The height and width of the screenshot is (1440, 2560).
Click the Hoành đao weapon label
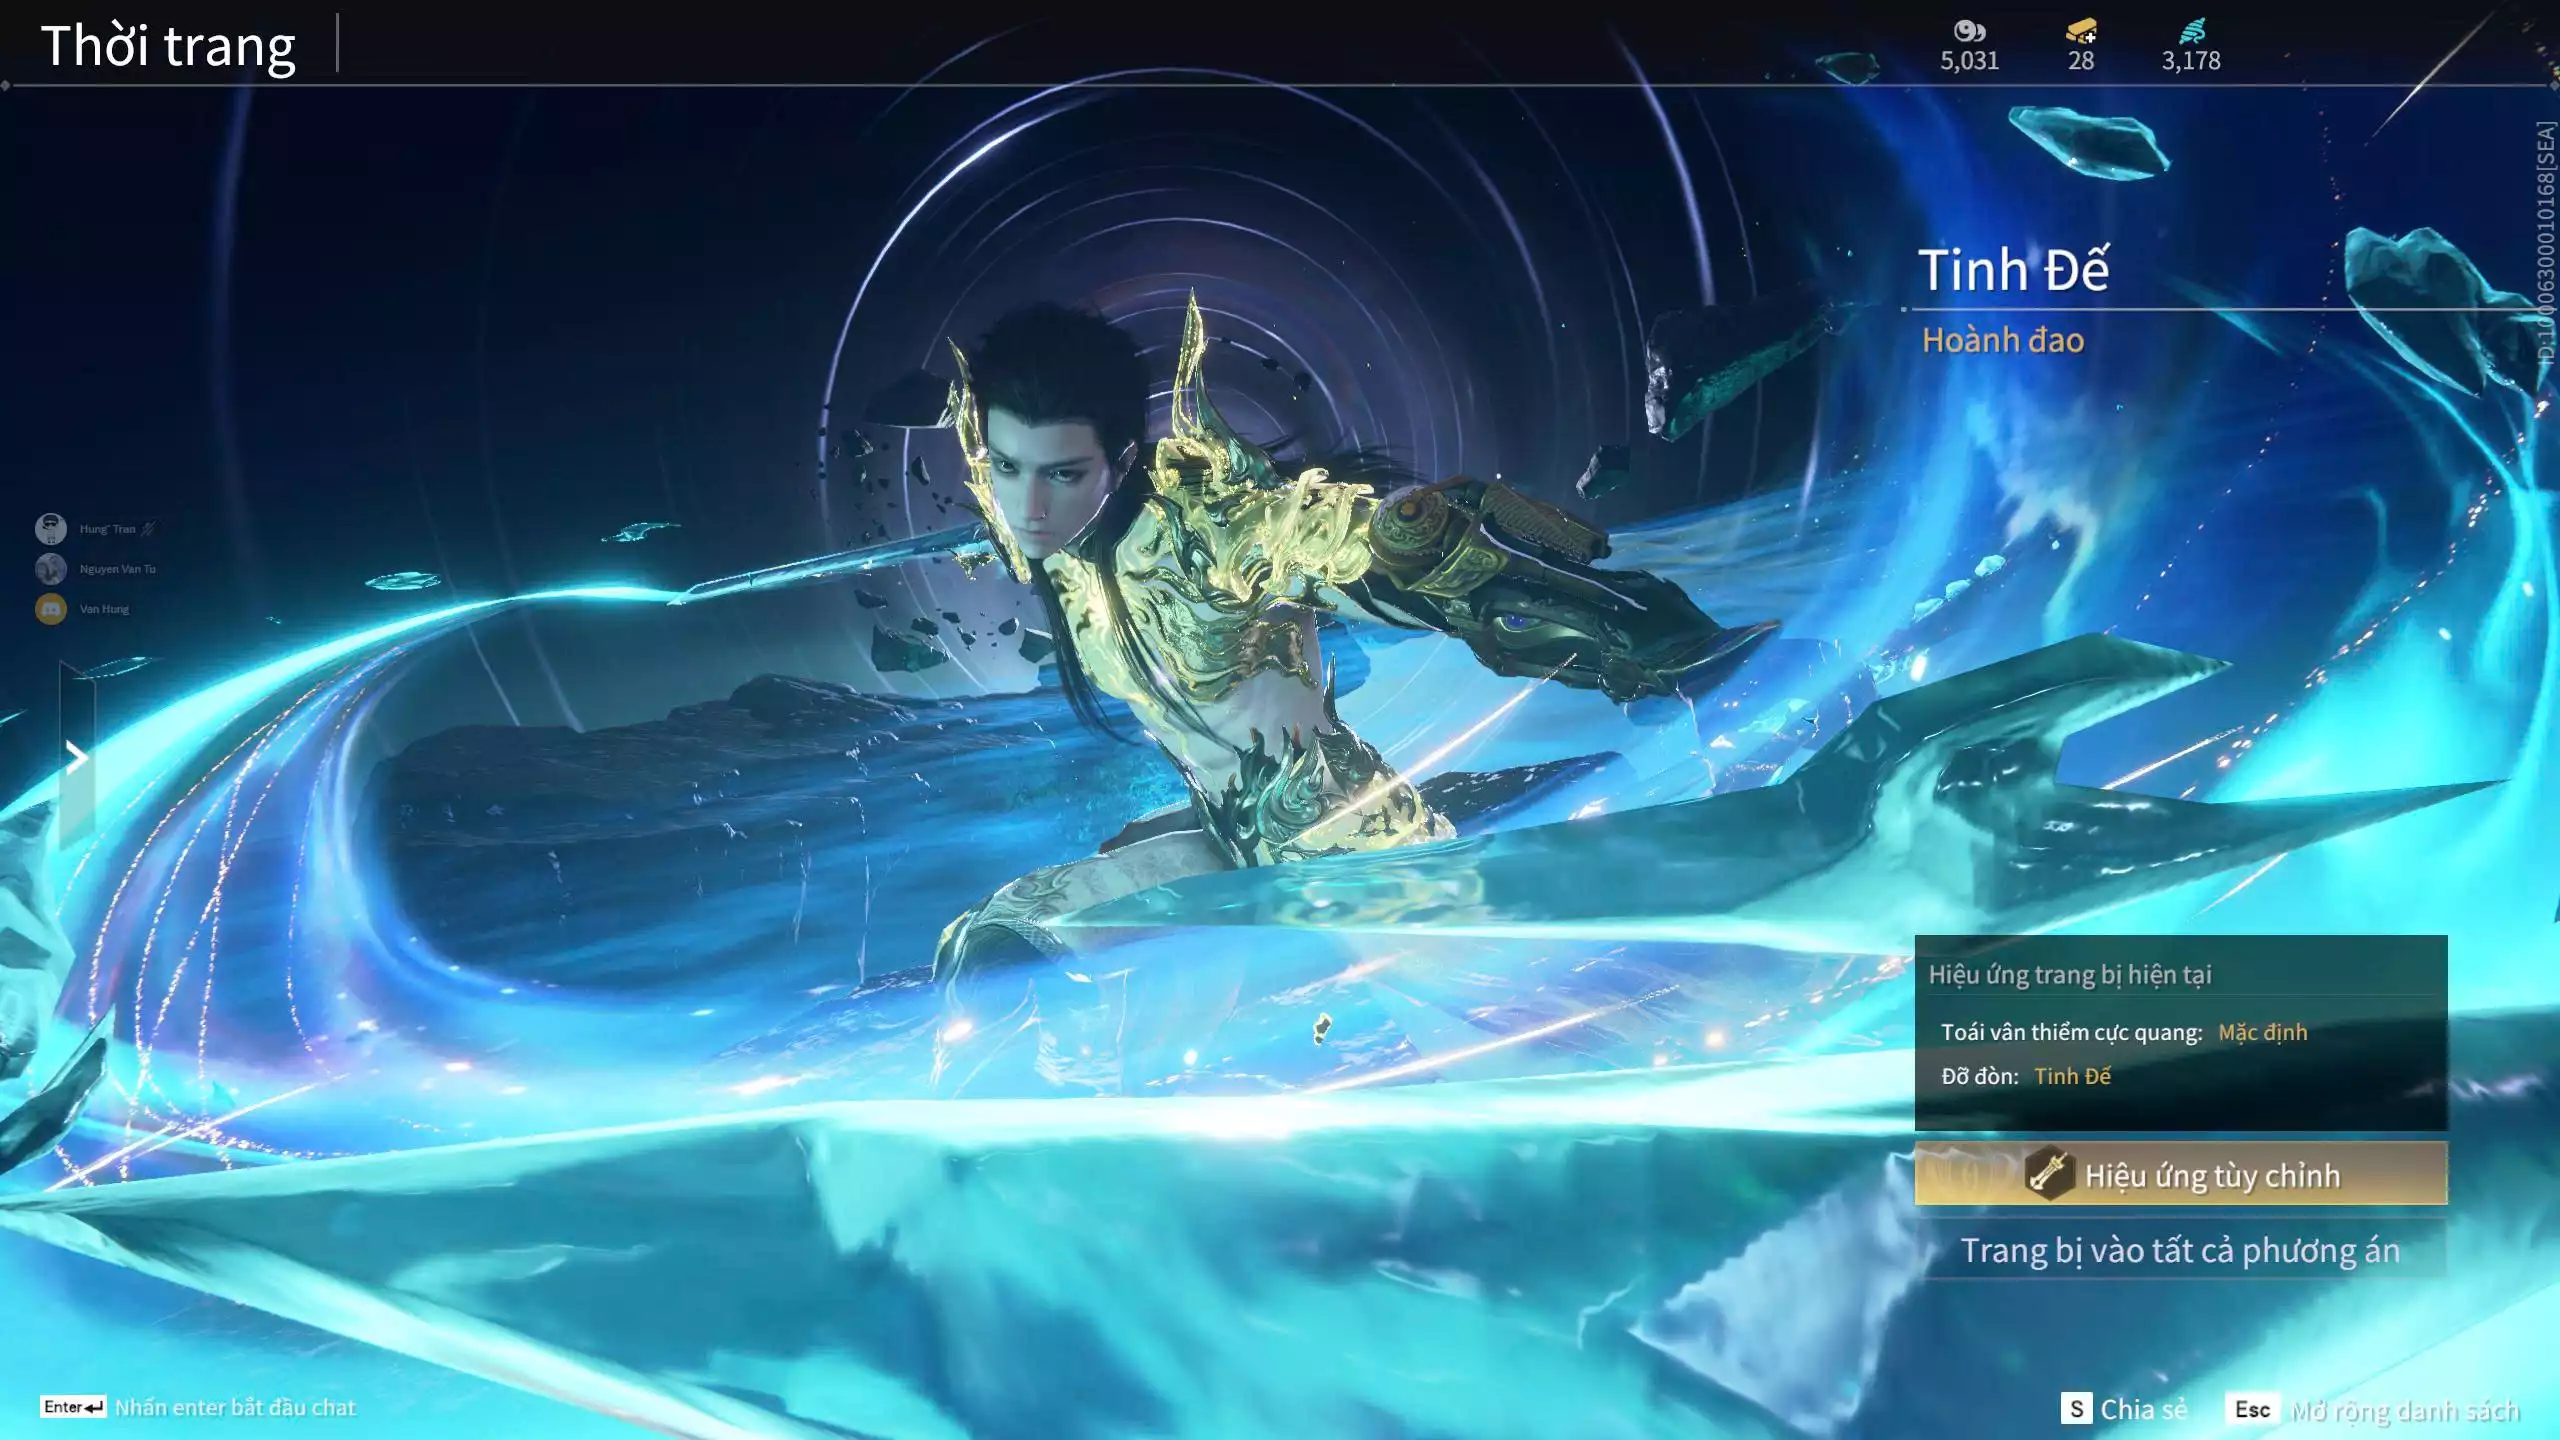click(2003, 340)
